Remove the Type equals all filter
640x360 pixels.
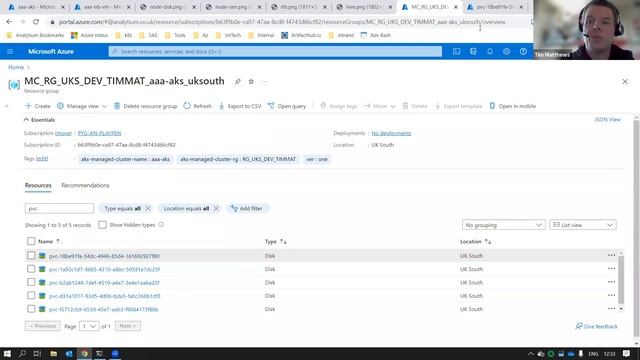(148, 209)
